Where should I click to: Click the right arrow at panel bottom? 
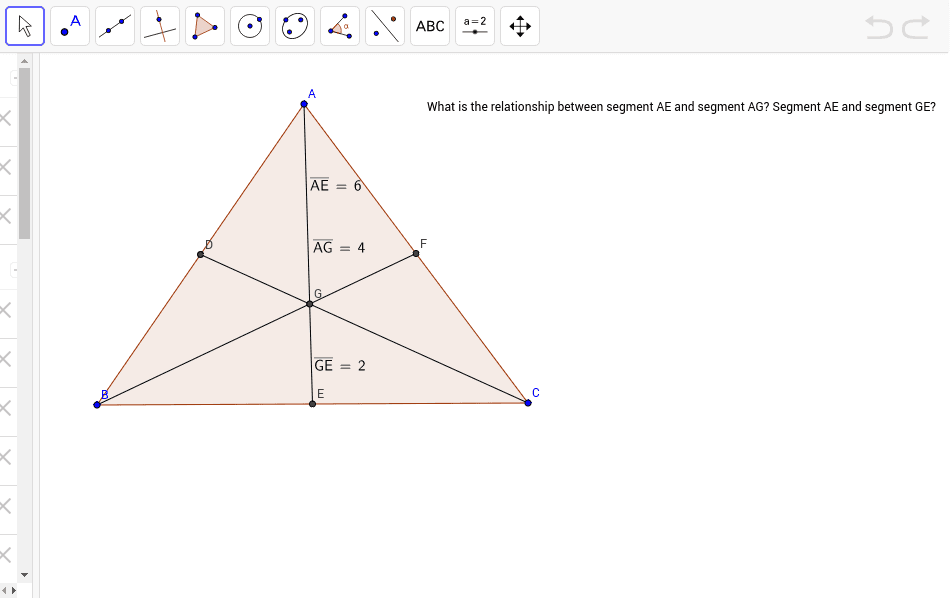pyautogui.click(x=14, y=590)
